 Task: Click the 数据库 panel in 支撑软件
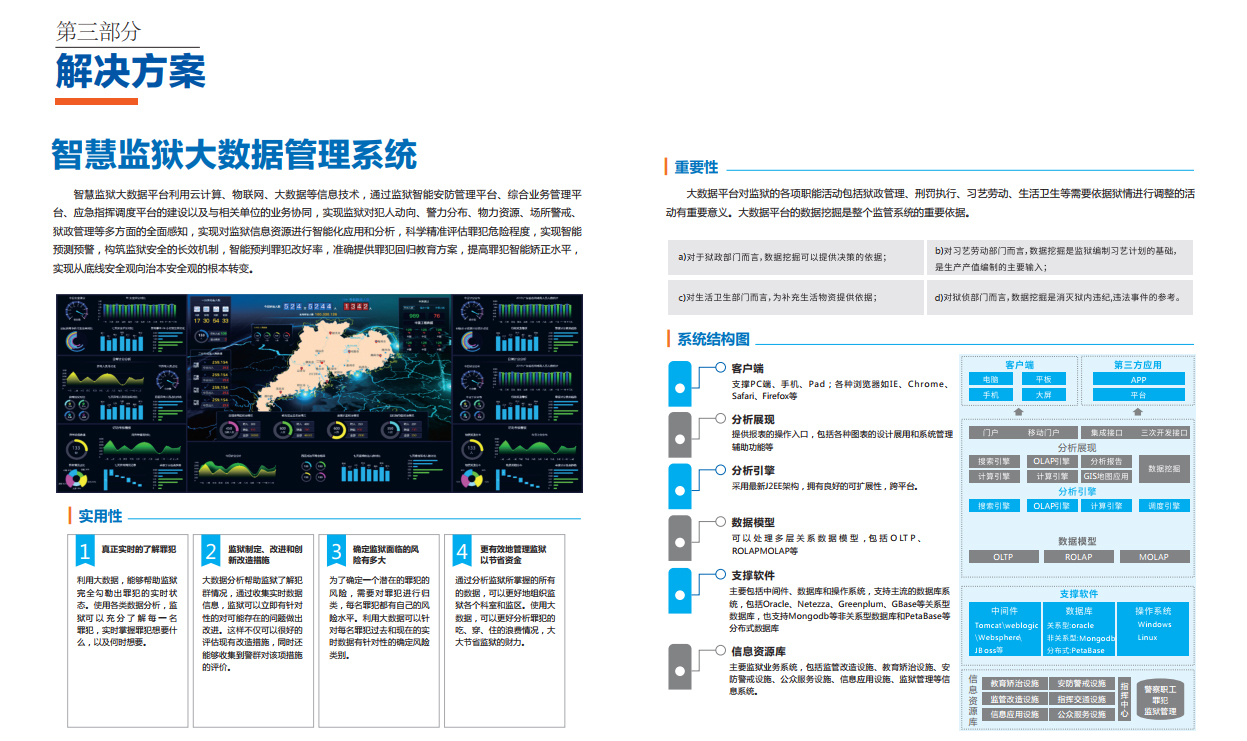pyautogui.click(x=1079, y=629)
